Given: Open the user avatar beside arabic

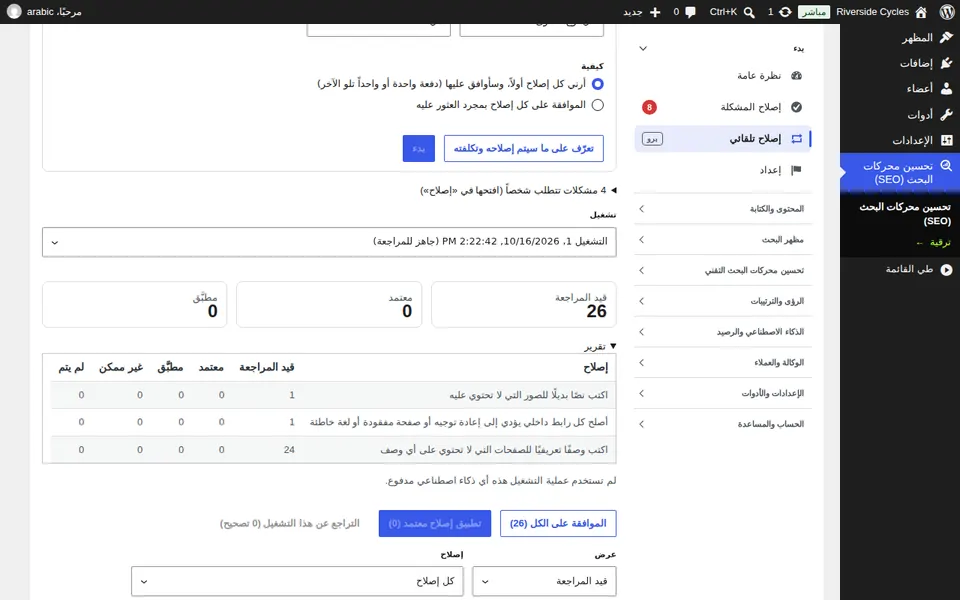Looking at the screenshot, I should 14,12.
